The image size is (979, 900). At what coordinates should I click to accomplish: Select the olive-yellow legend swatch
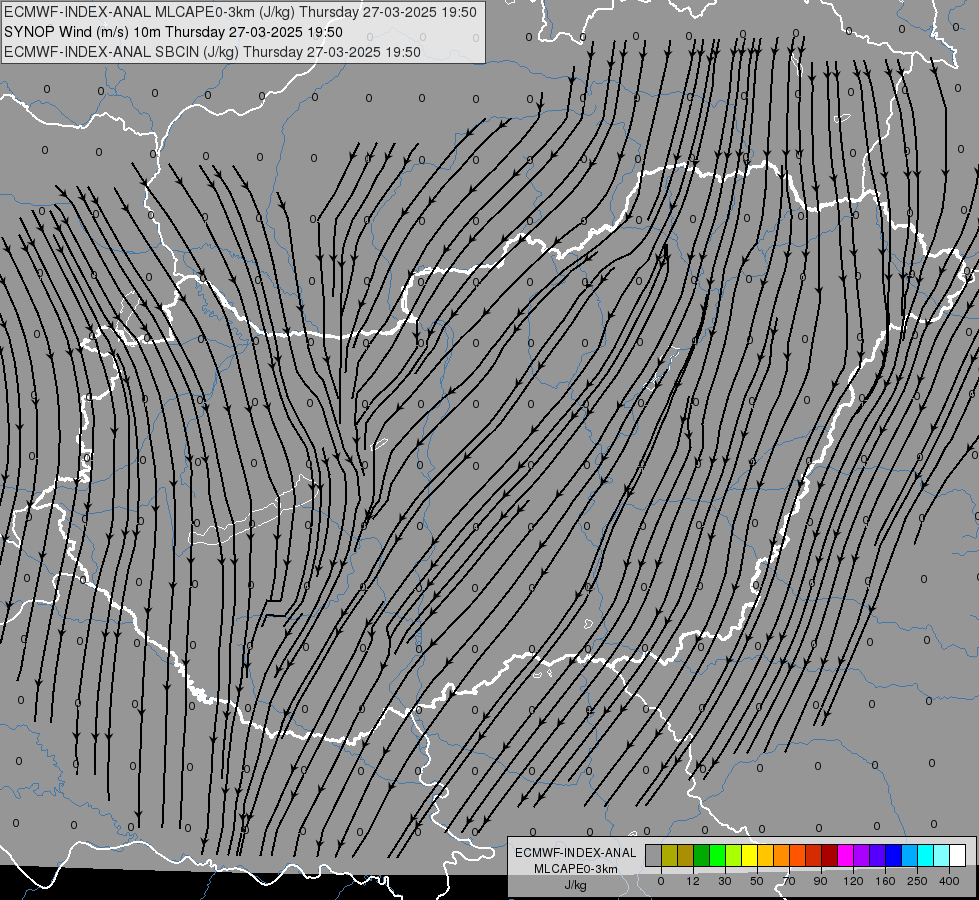coord(669,855)
